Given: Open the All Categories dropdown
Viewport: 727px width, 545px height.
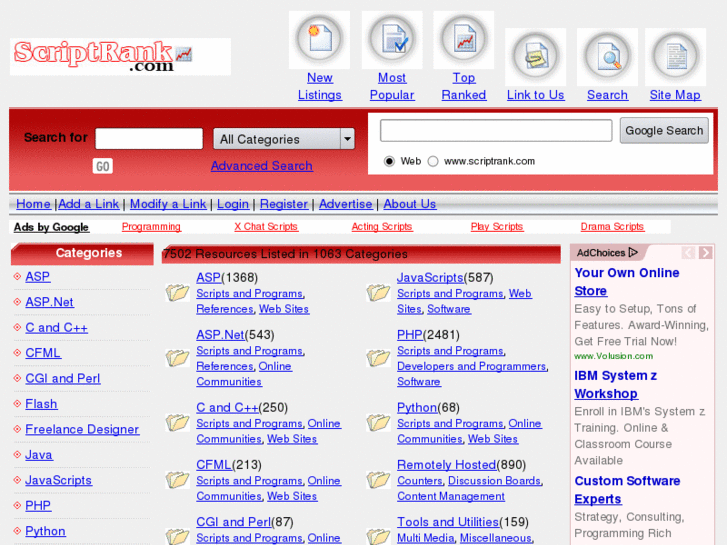Looking at the screenshot, I should (284, 139).
